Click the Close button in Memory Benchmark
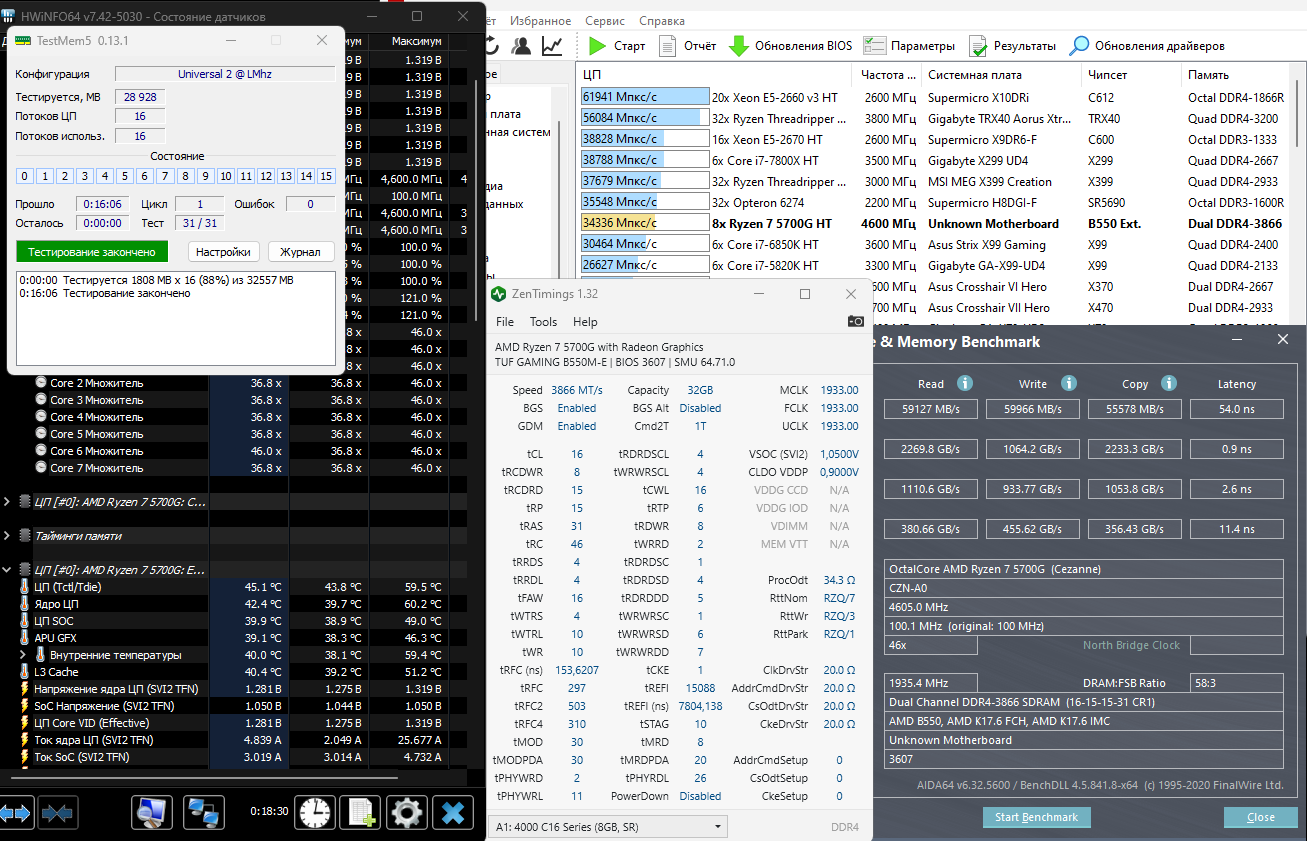 tap(1261, 817)
